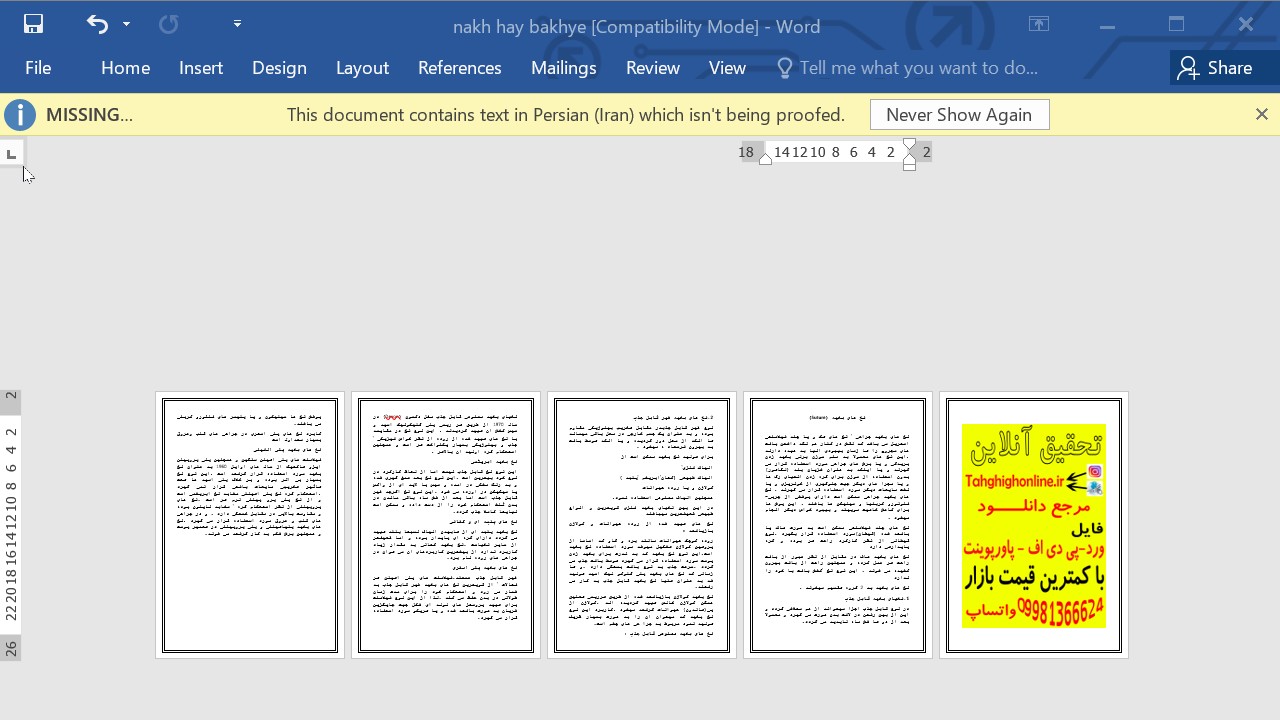Undo the last action
Viewport: 1280px width, 720px height.
[x=97, y=24]
